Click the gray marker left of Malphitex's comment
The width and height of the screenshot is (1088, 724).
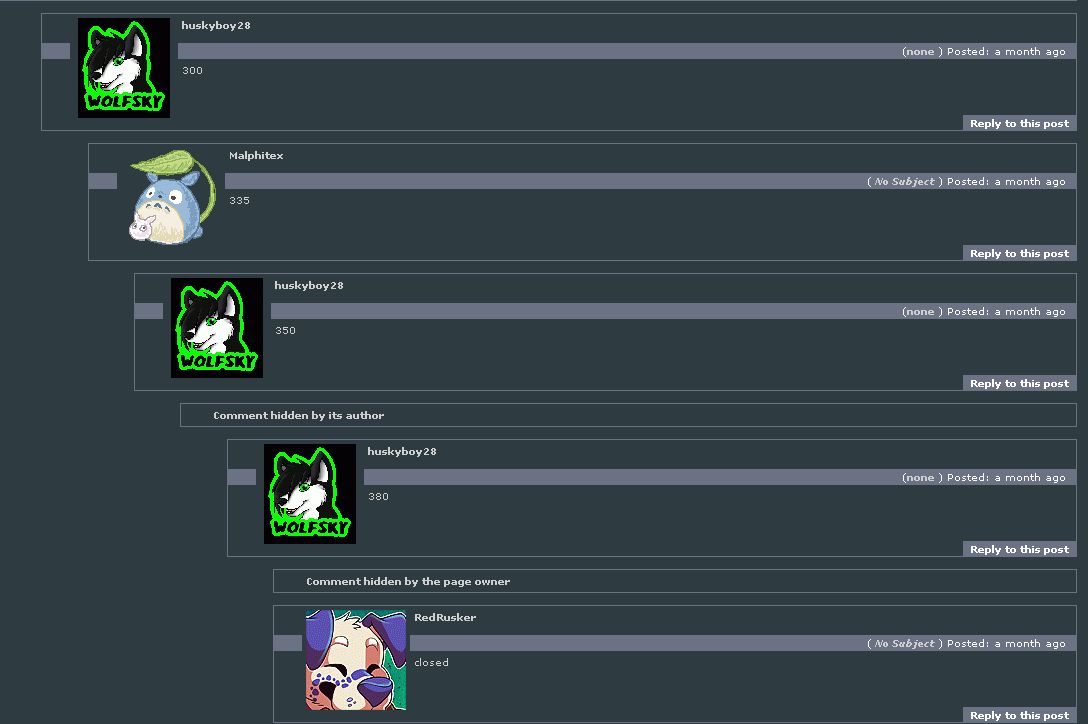click(103, 181)
